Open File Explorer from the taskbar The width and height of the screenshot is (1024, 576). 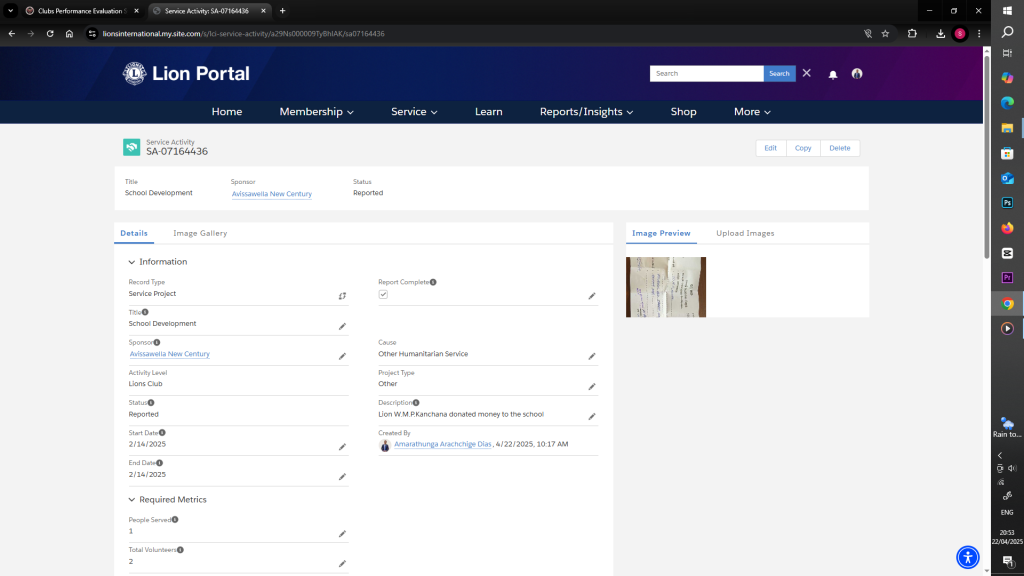[1007, 128]
